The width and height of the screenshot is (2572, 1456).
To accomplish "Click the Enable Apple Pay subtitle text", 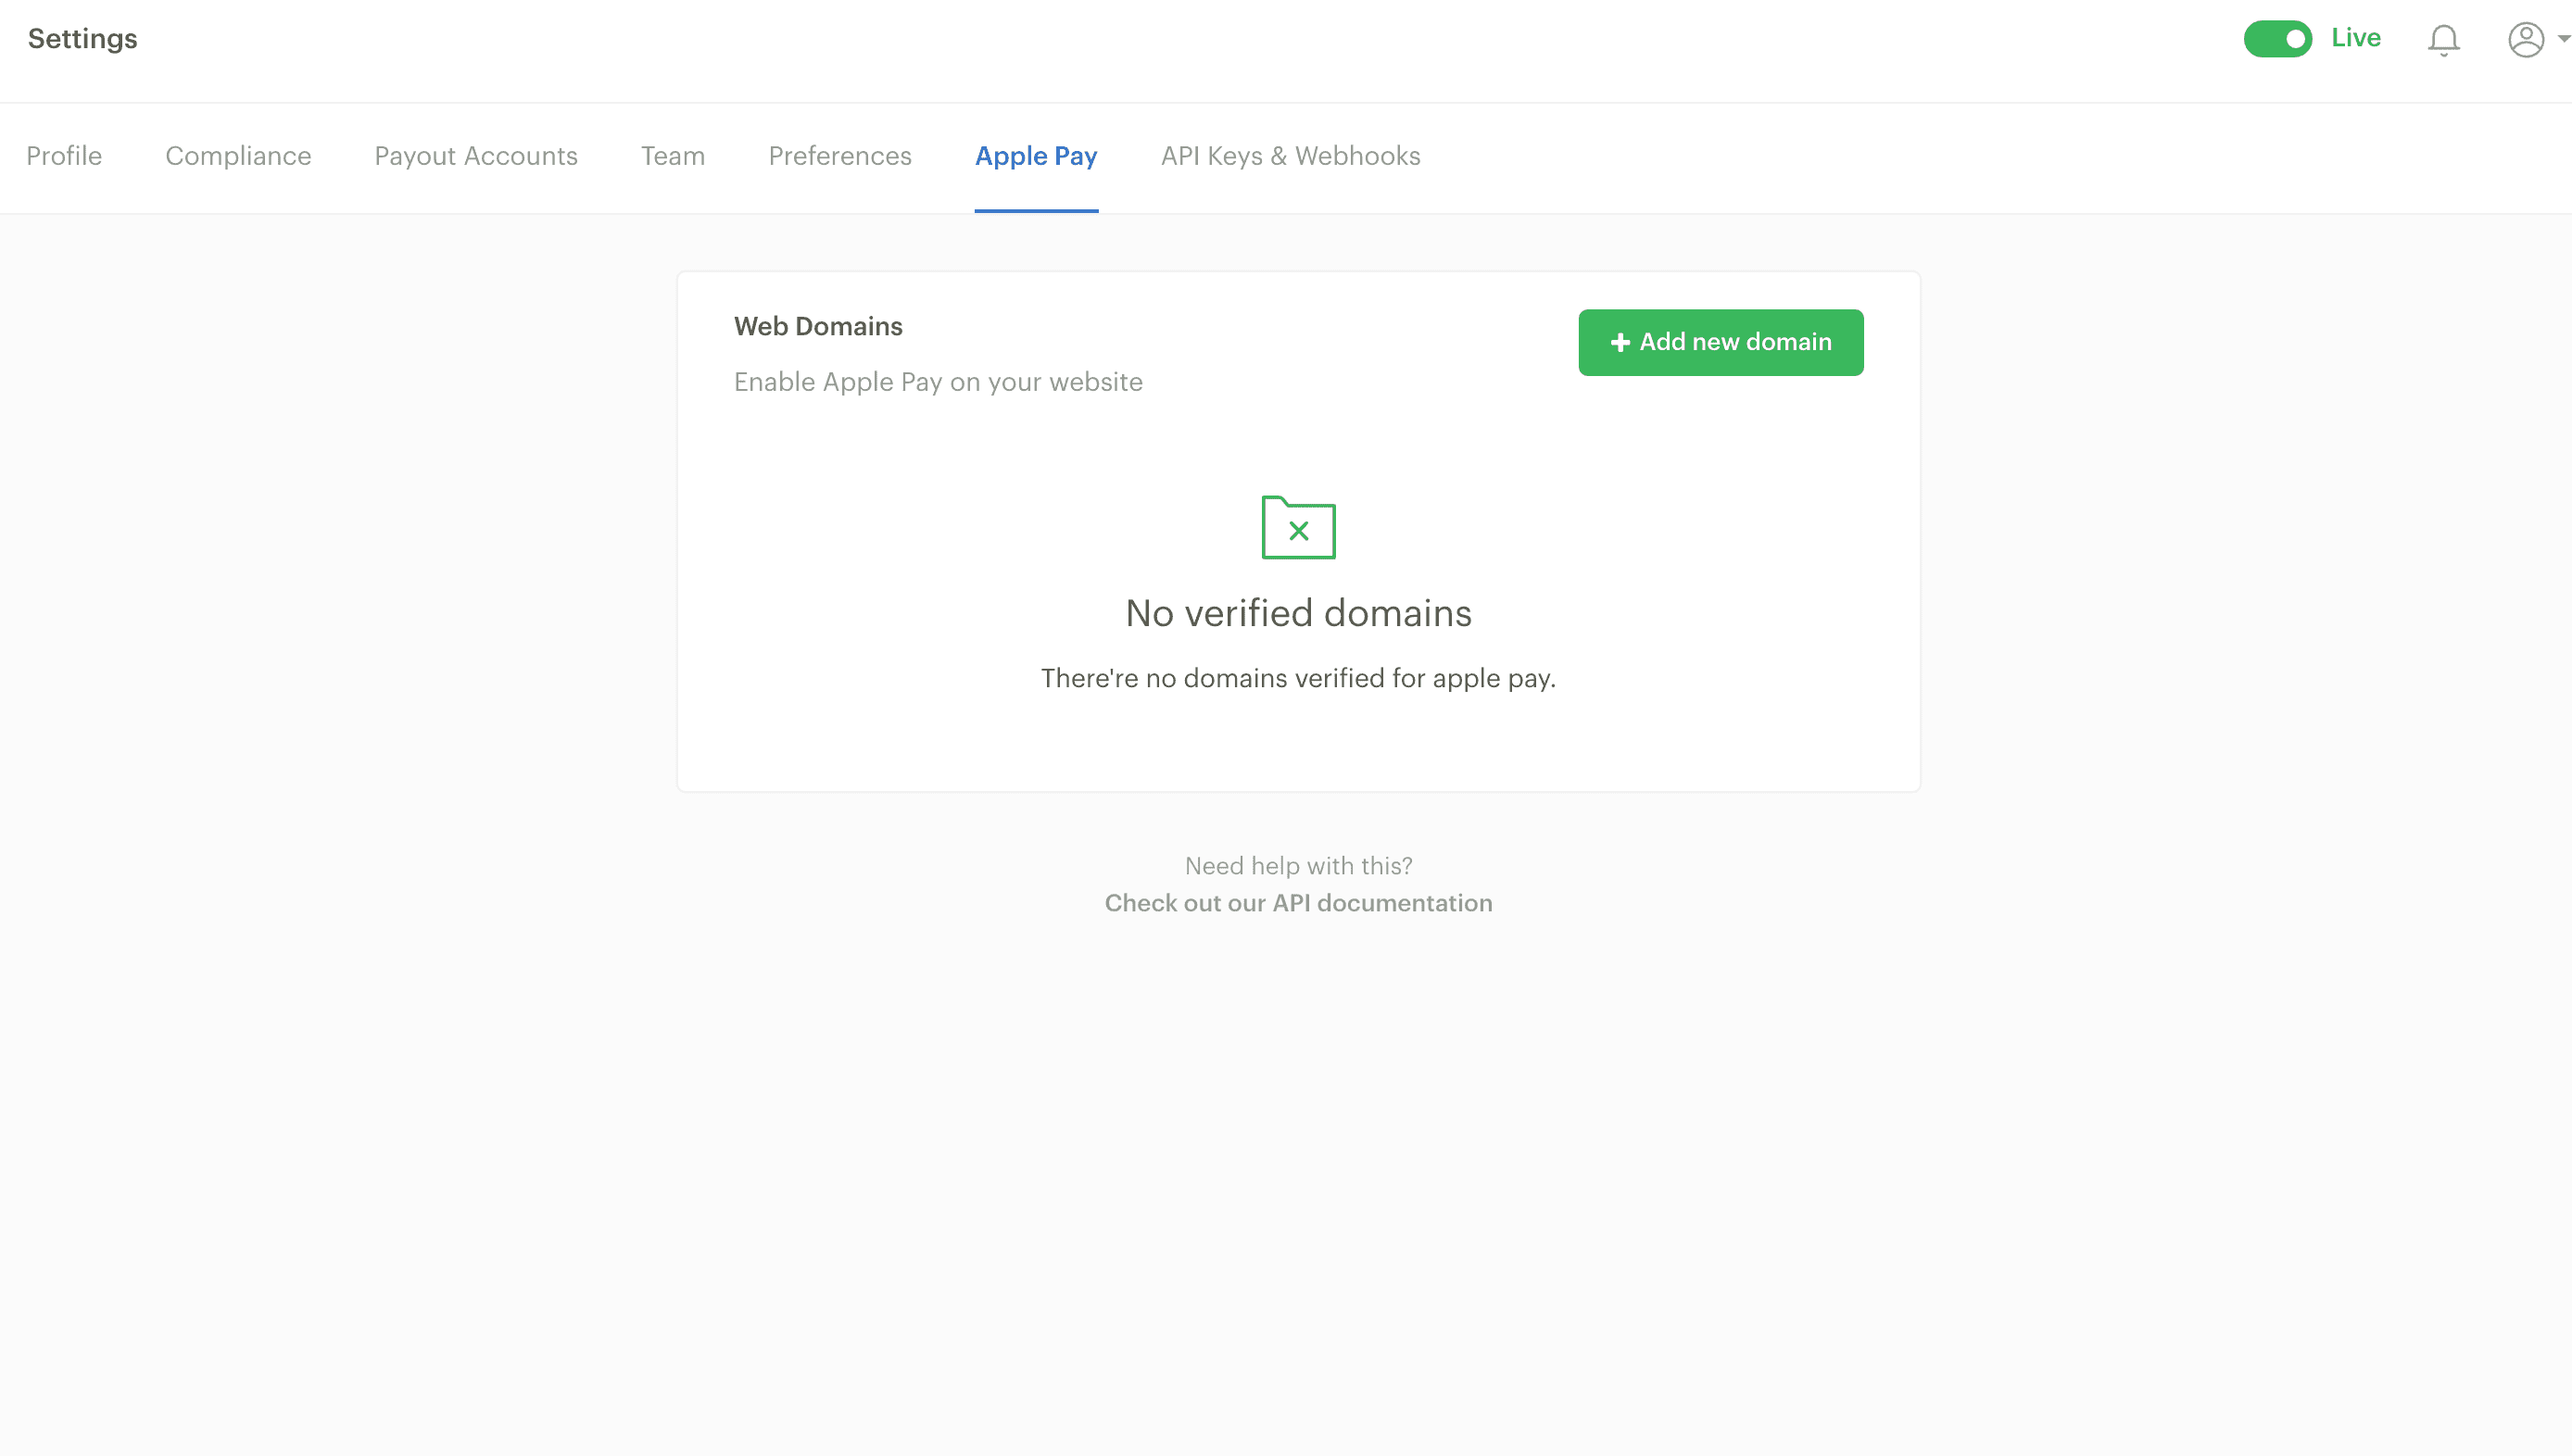I will [x=938, y=382].
